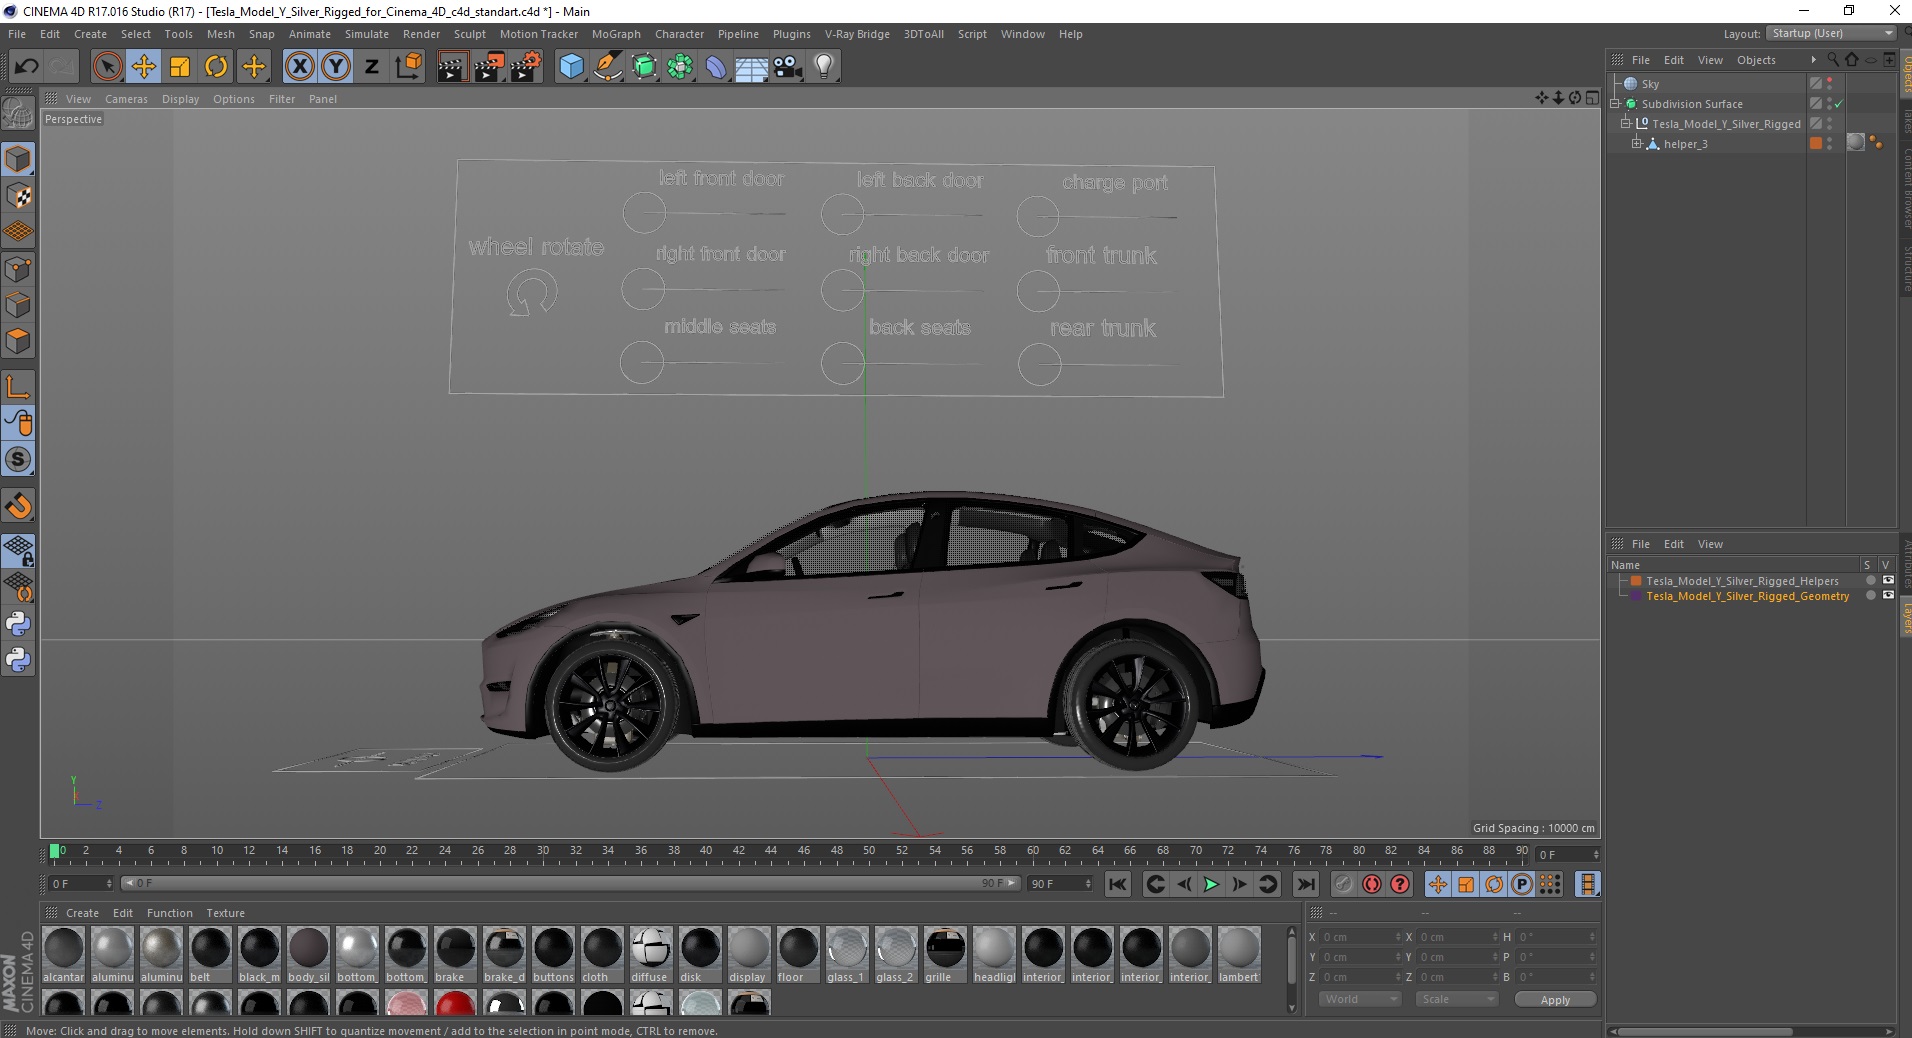Screen dimensions: 1912x1038
Task: Select Tesla_Model_Y_Silver_Rigged_Geometry layer
Action: 1747,596
